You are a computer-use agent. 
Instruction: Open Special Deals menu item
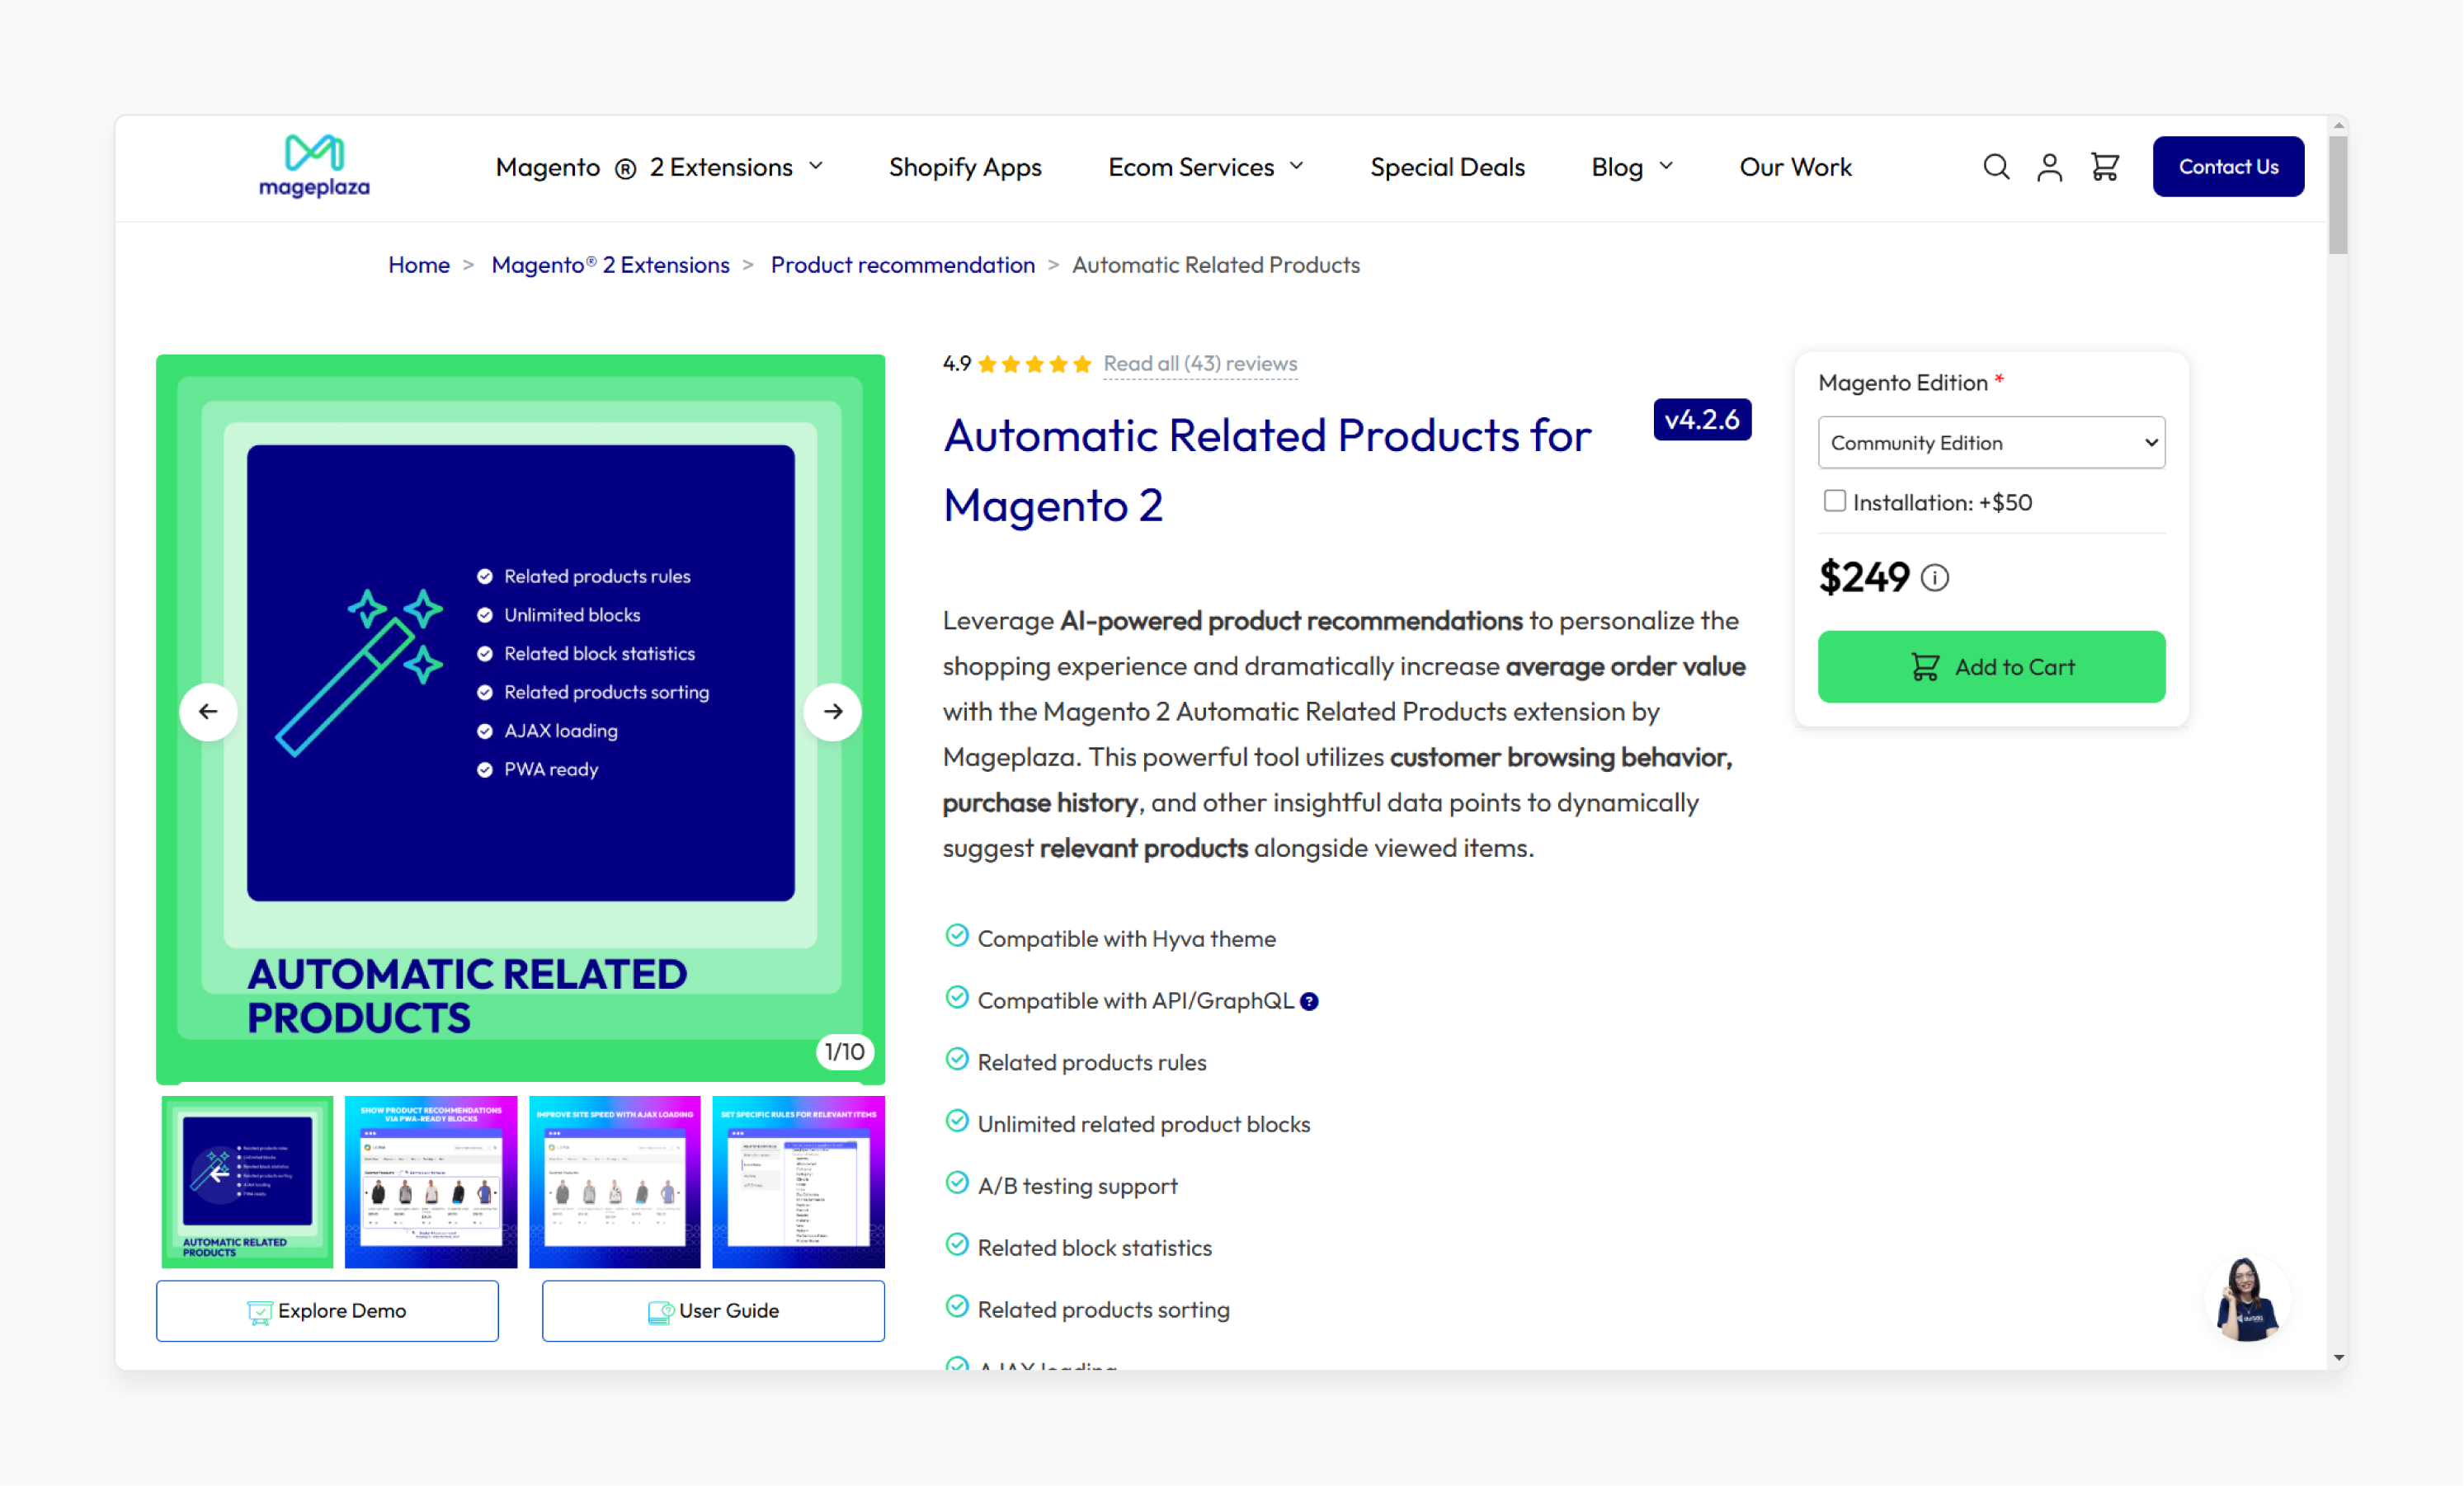click(1447, 167)
